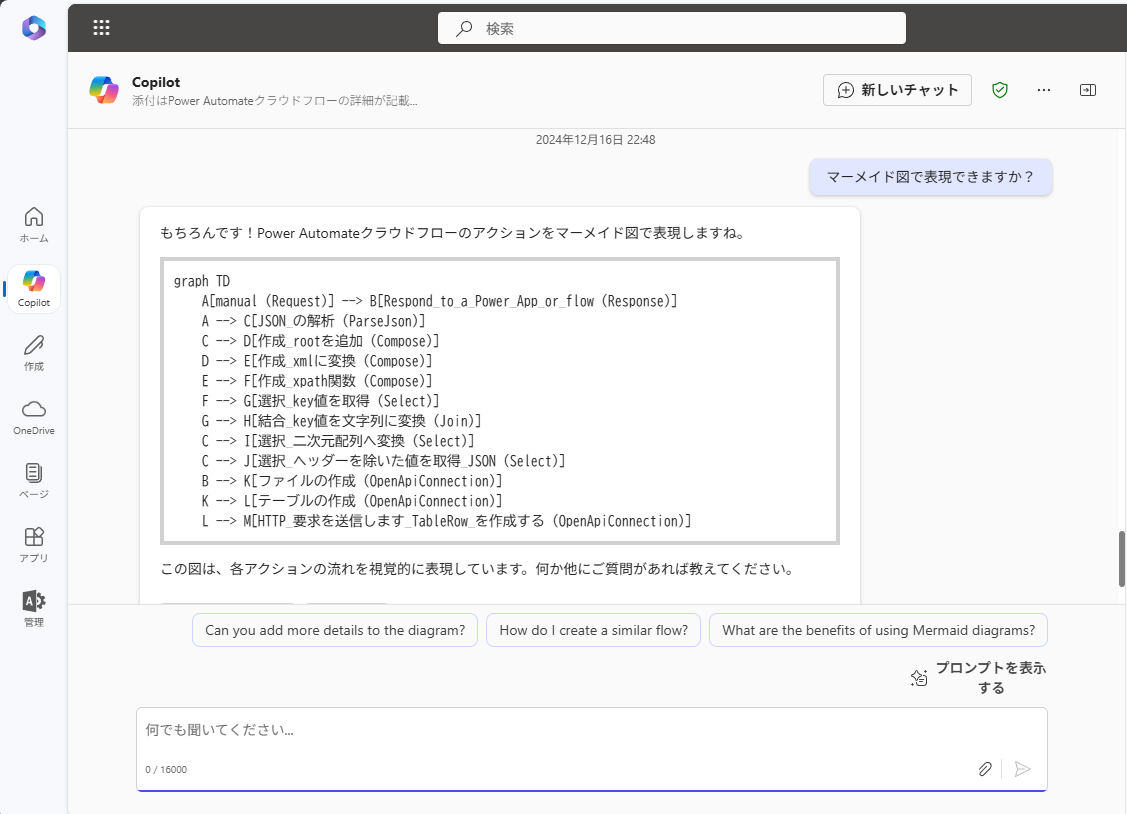Open the ホーム sidebar item
Image resolution: width=1127 pixels, height=814 pixels.
pos(34,225)
